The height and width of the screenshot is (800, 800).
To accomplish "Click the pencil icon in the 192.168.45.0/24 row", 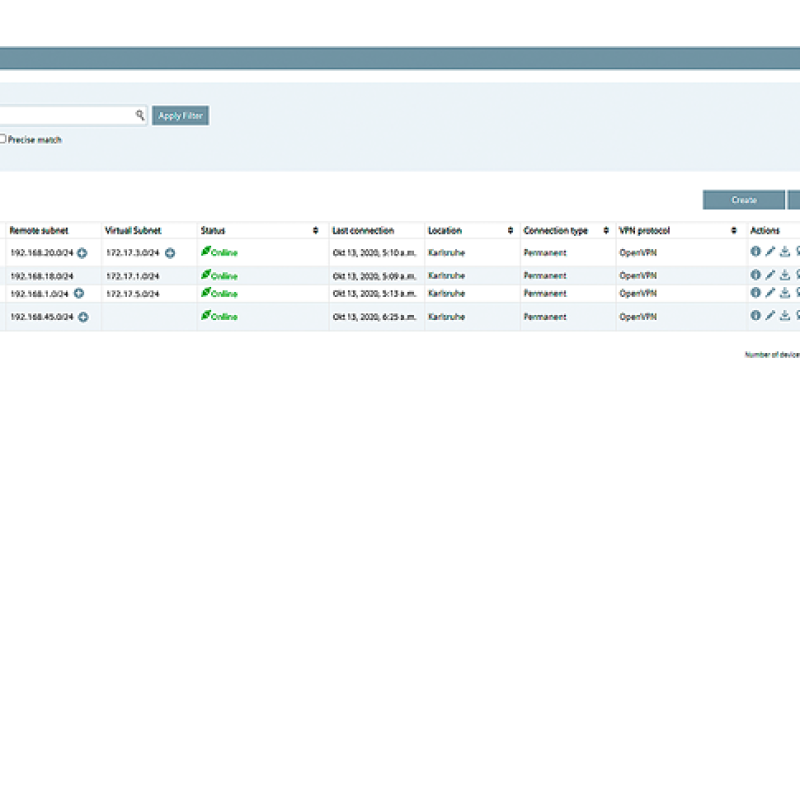I will [x=770, y=316].
